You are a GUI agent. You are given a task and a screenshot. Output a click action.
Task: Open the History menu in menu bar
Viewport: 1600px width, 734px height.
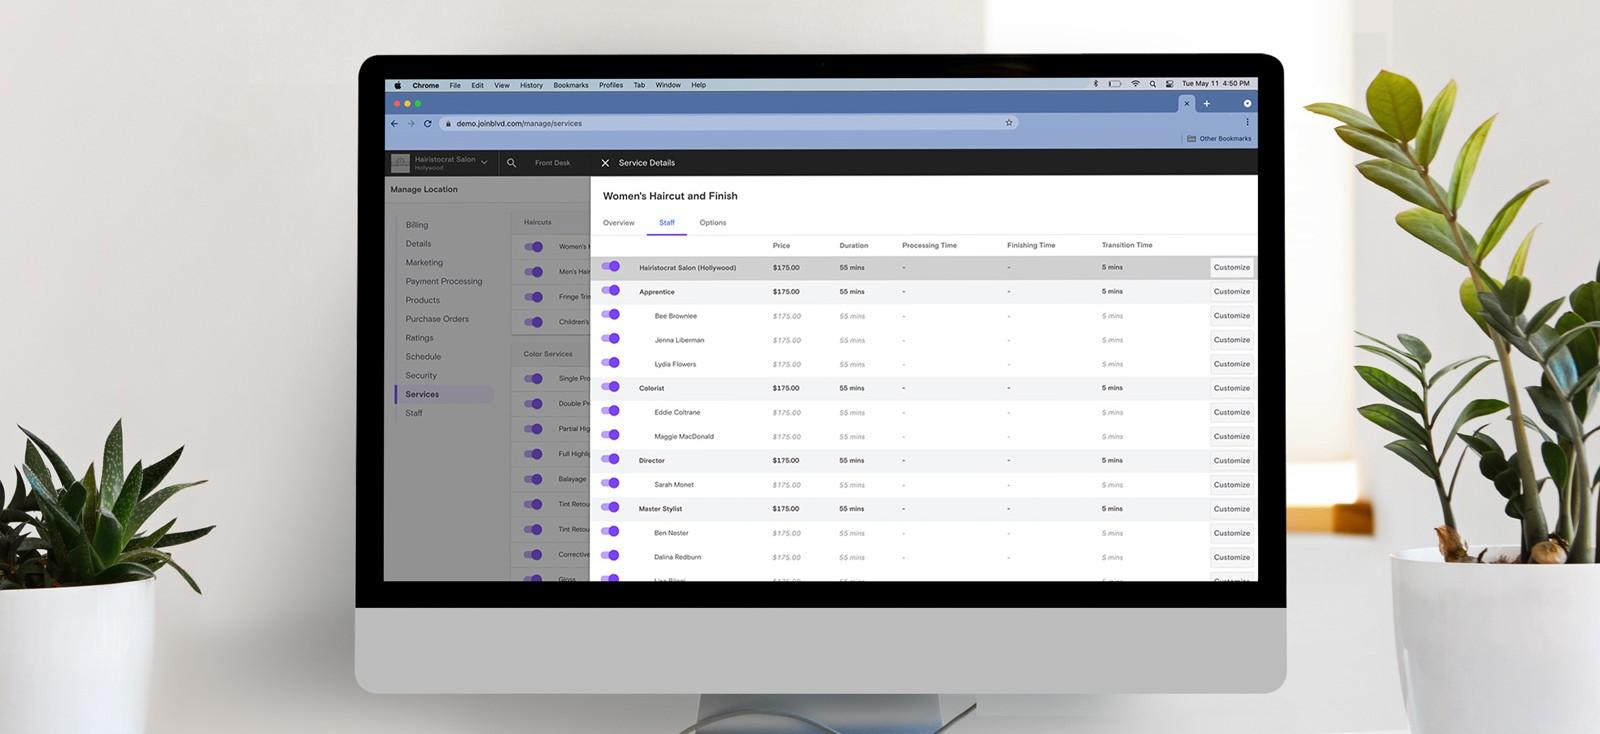(531, 86)
